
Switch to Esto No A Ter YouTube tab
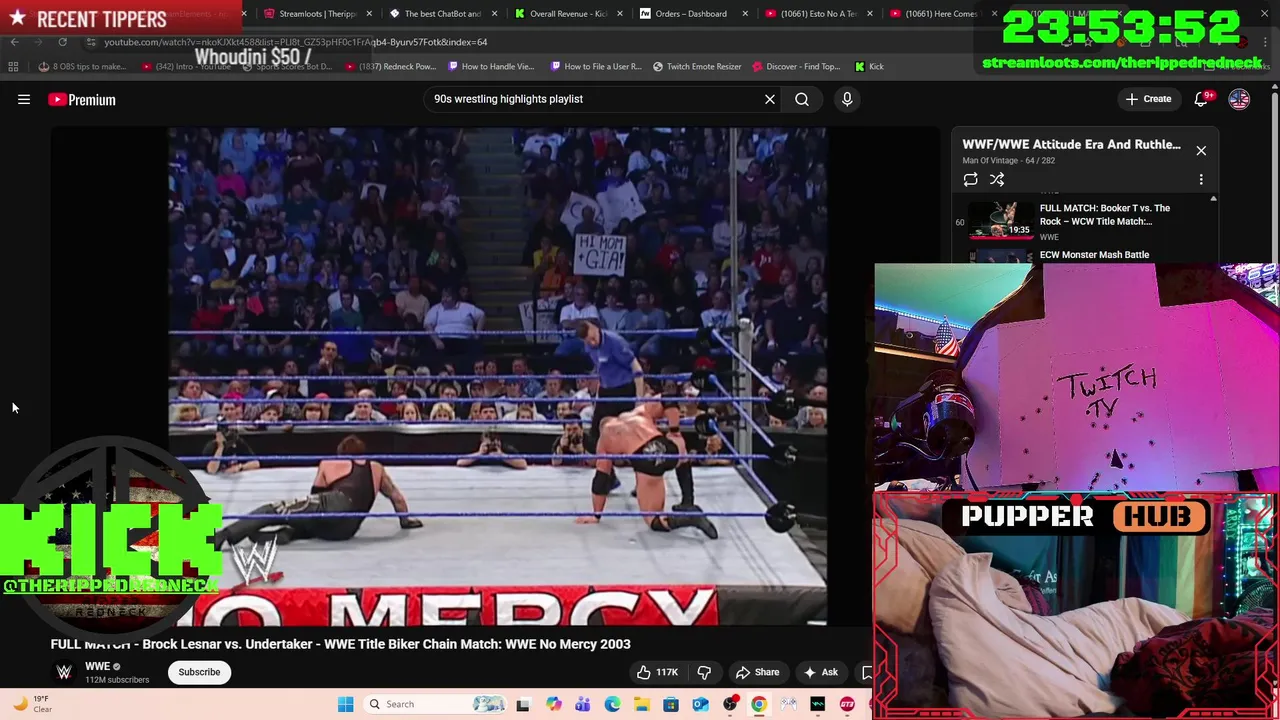tap(816, 14)
